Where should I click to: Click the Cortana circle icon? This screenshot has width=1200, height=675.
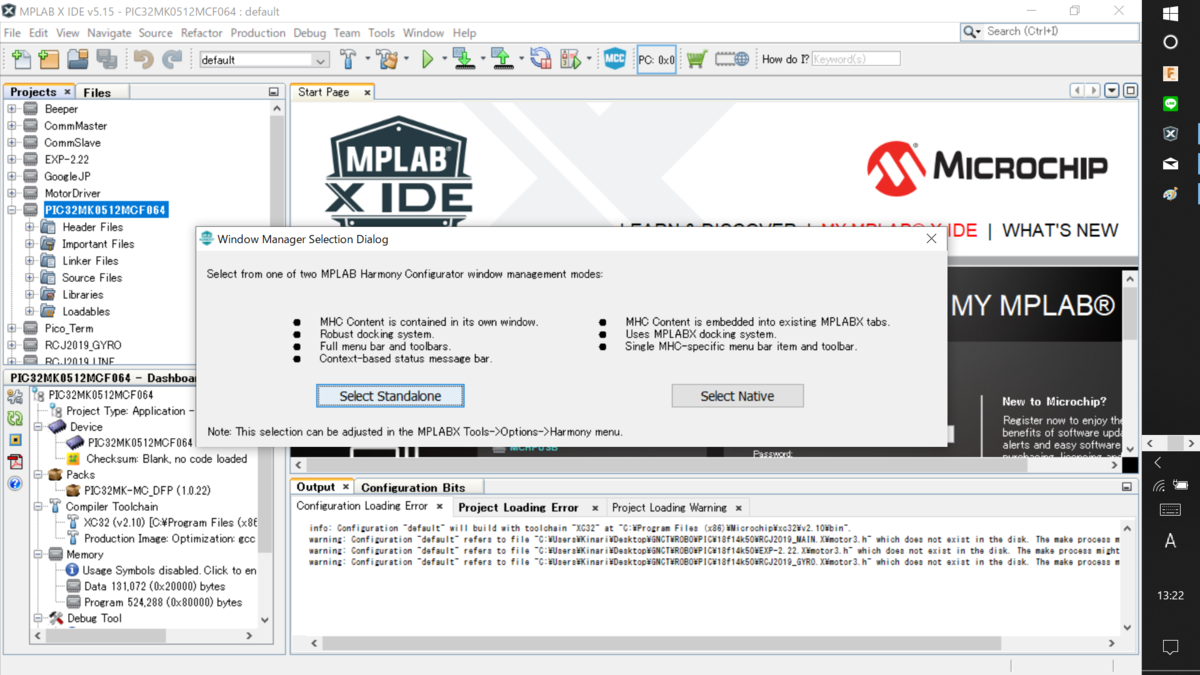click(1171, 43)
